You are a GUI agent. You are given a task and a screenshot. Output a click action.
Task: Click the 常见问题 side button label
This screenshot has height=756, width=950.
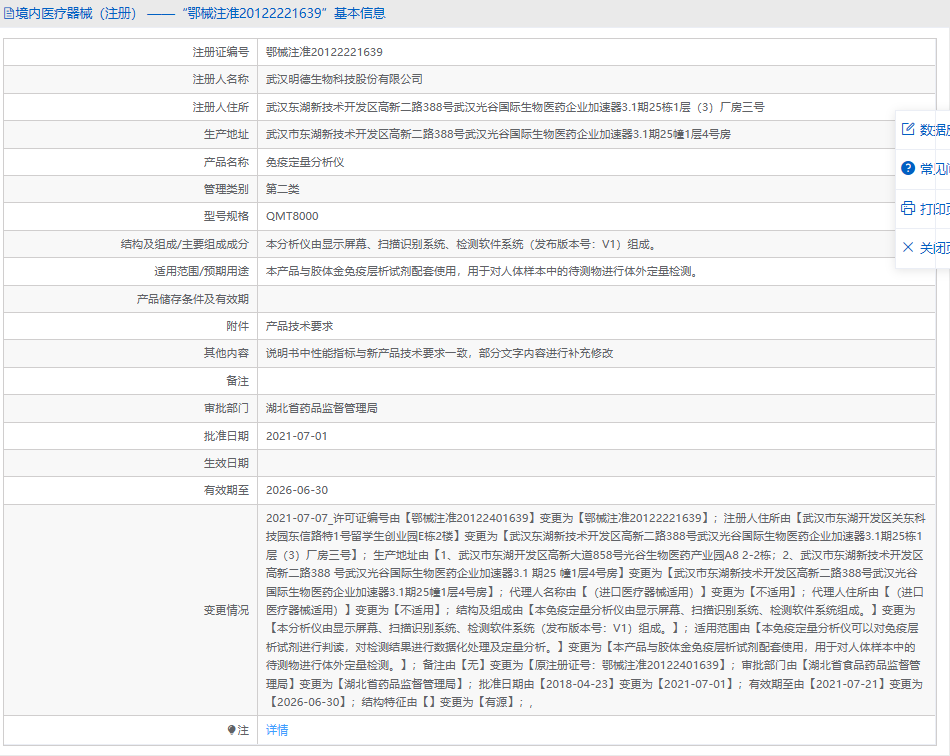934,169
